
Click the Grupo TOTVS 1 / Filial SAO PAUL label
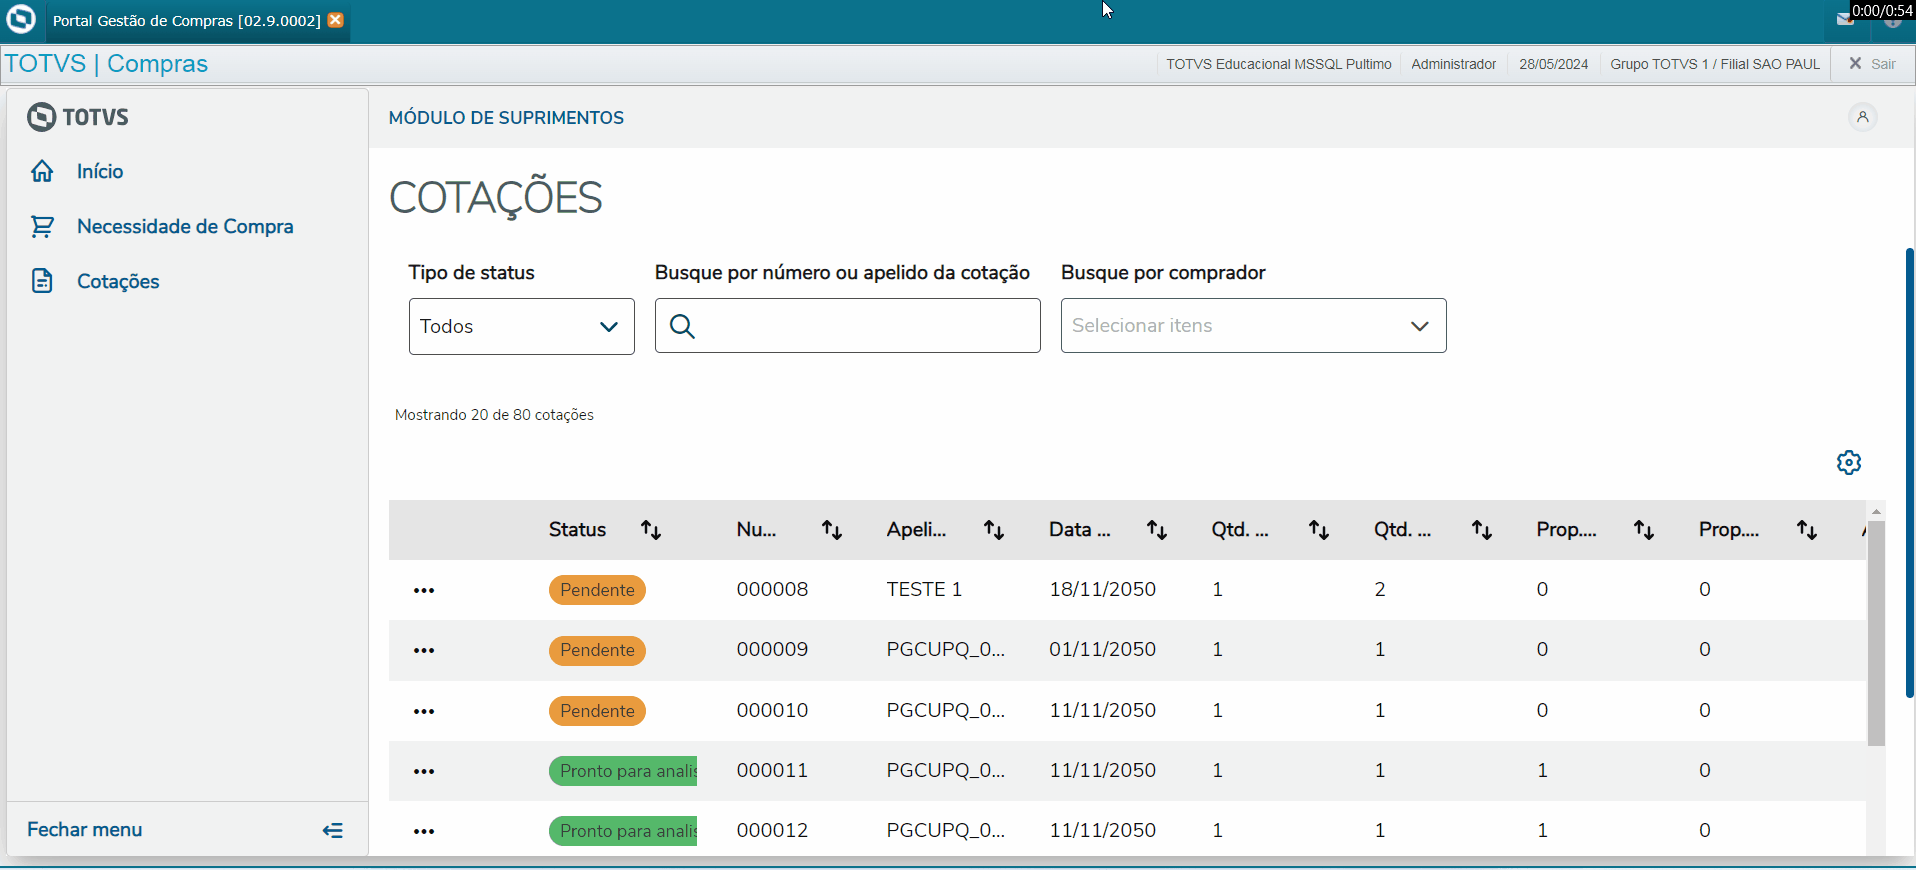coord(1715,64)
